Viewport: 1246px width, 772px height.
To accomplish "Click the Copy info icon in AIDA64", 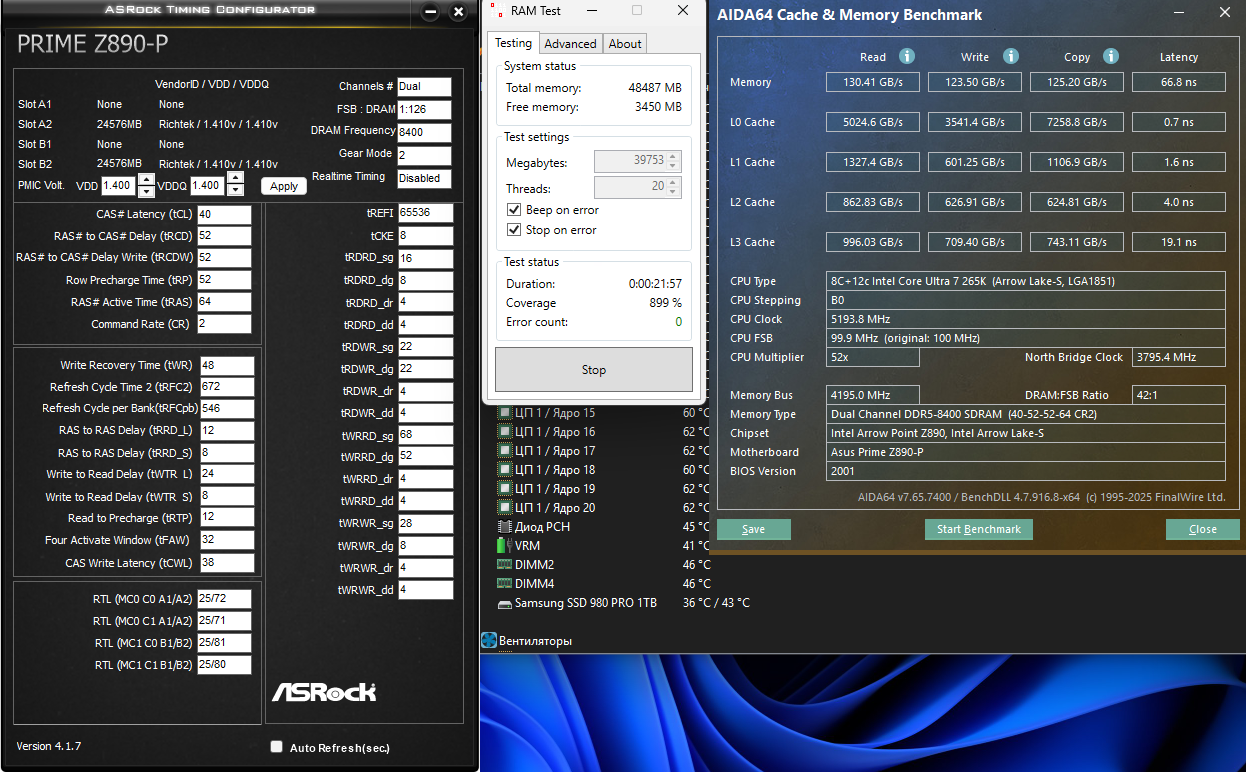I will 1111,57.
